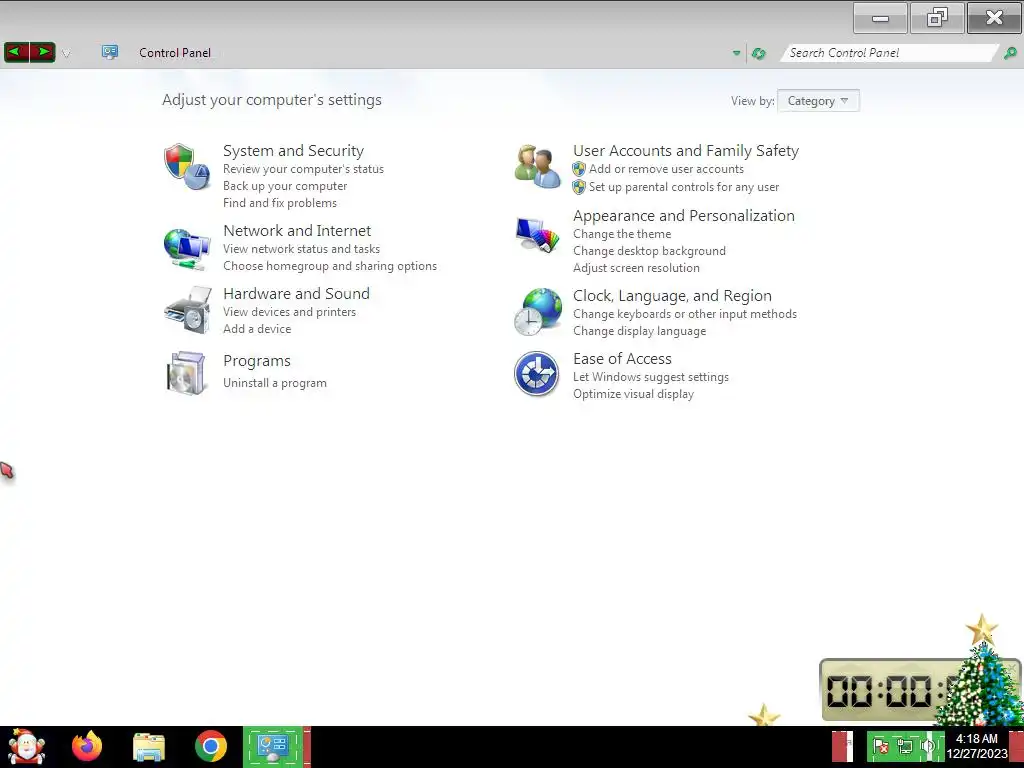Viewport: 1024px width, 768px height.
Task: Open System and Security heading link
Action: pyautogui.click(x=293, y=151)
